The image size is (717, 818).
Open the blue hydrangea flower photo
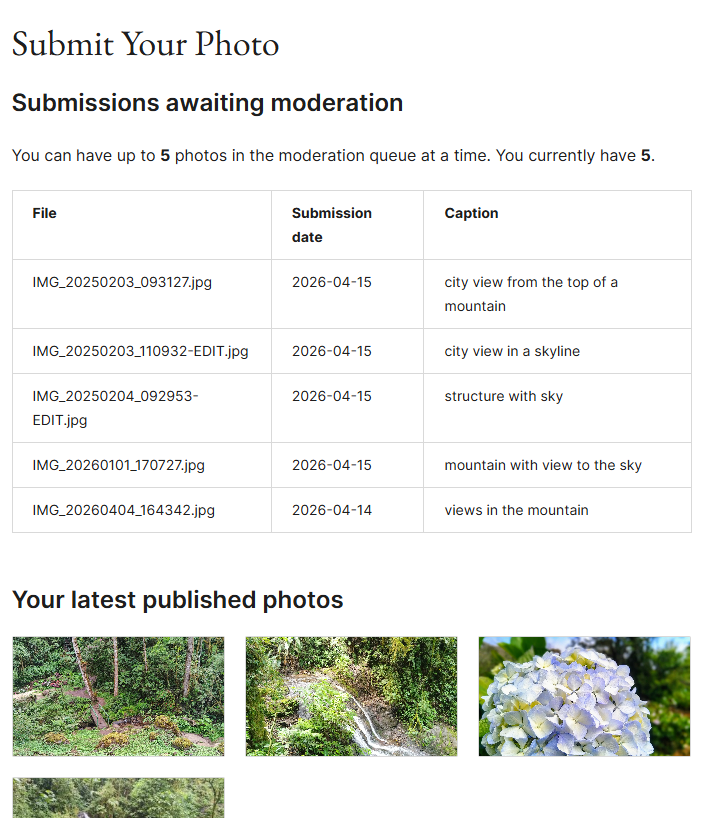click(x=584, y=696)
